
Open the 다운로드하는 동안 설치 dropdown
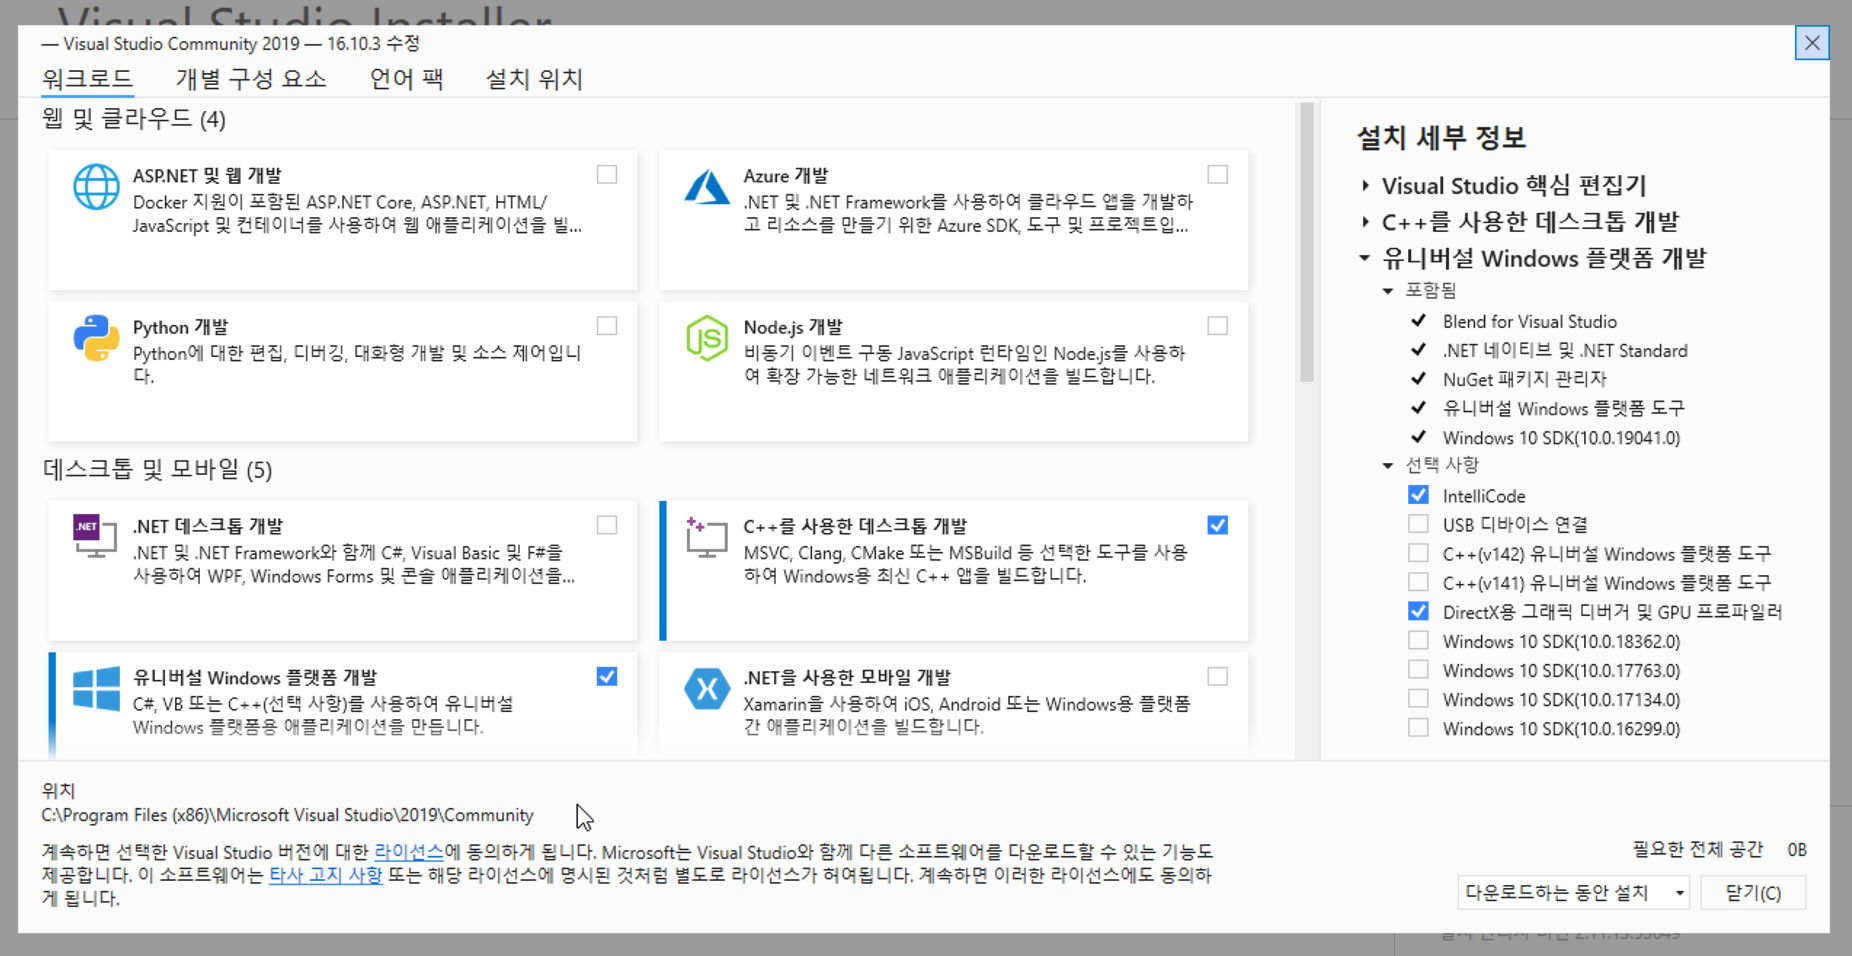(1573, 892)
